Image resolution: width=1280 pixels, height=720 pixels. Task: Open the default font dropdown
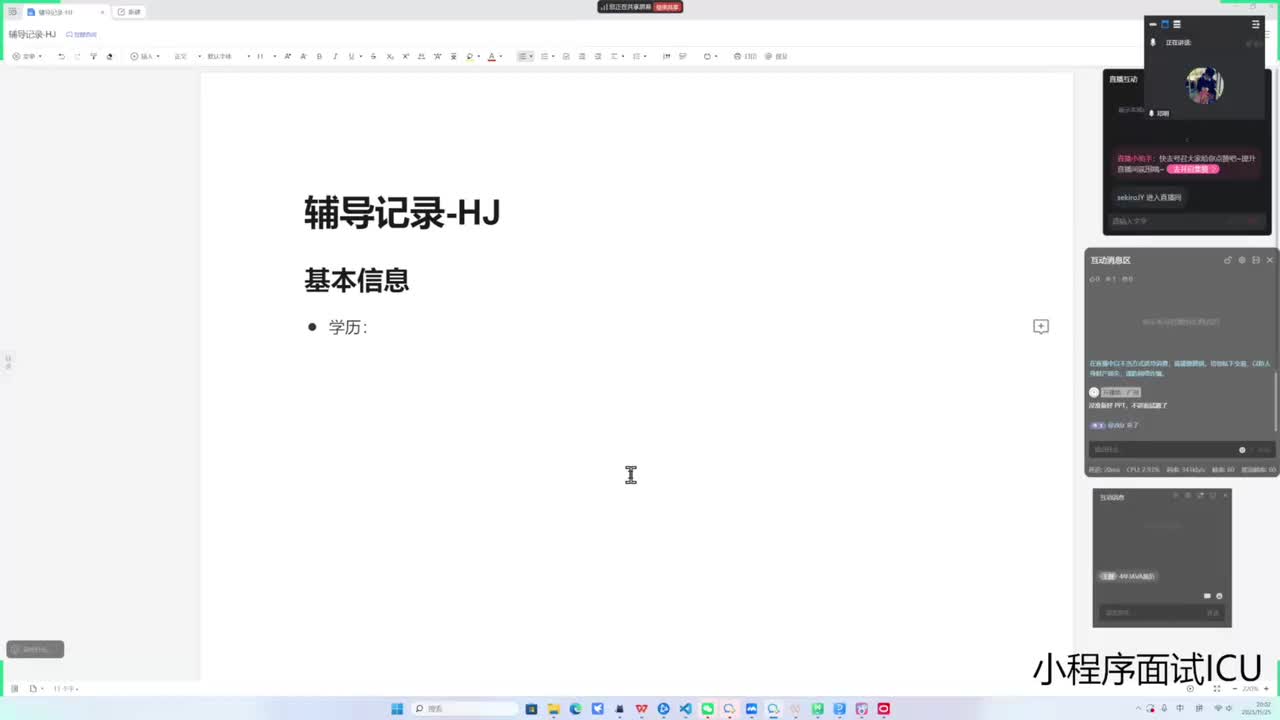(228, 56)
